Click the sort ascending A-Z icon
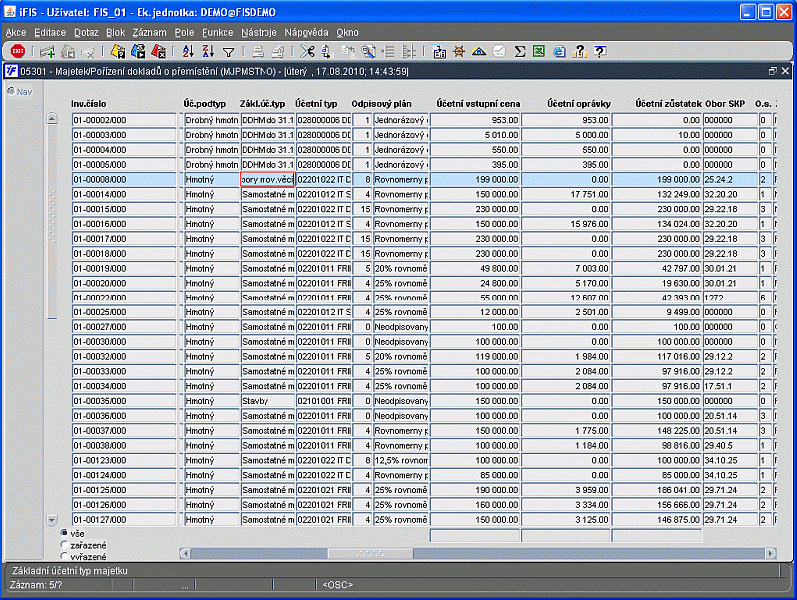The height and width of the screenshot is (600, 797). point(187,51)
